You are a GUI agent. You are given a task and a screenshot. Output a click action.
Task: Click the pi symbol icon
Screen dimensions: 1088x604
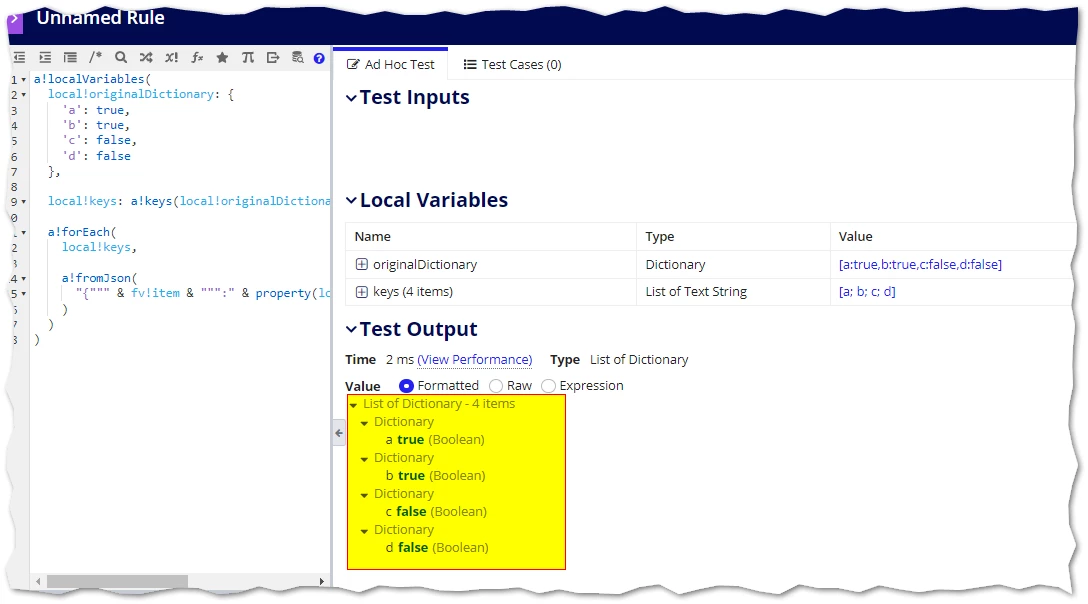[248, 58]
